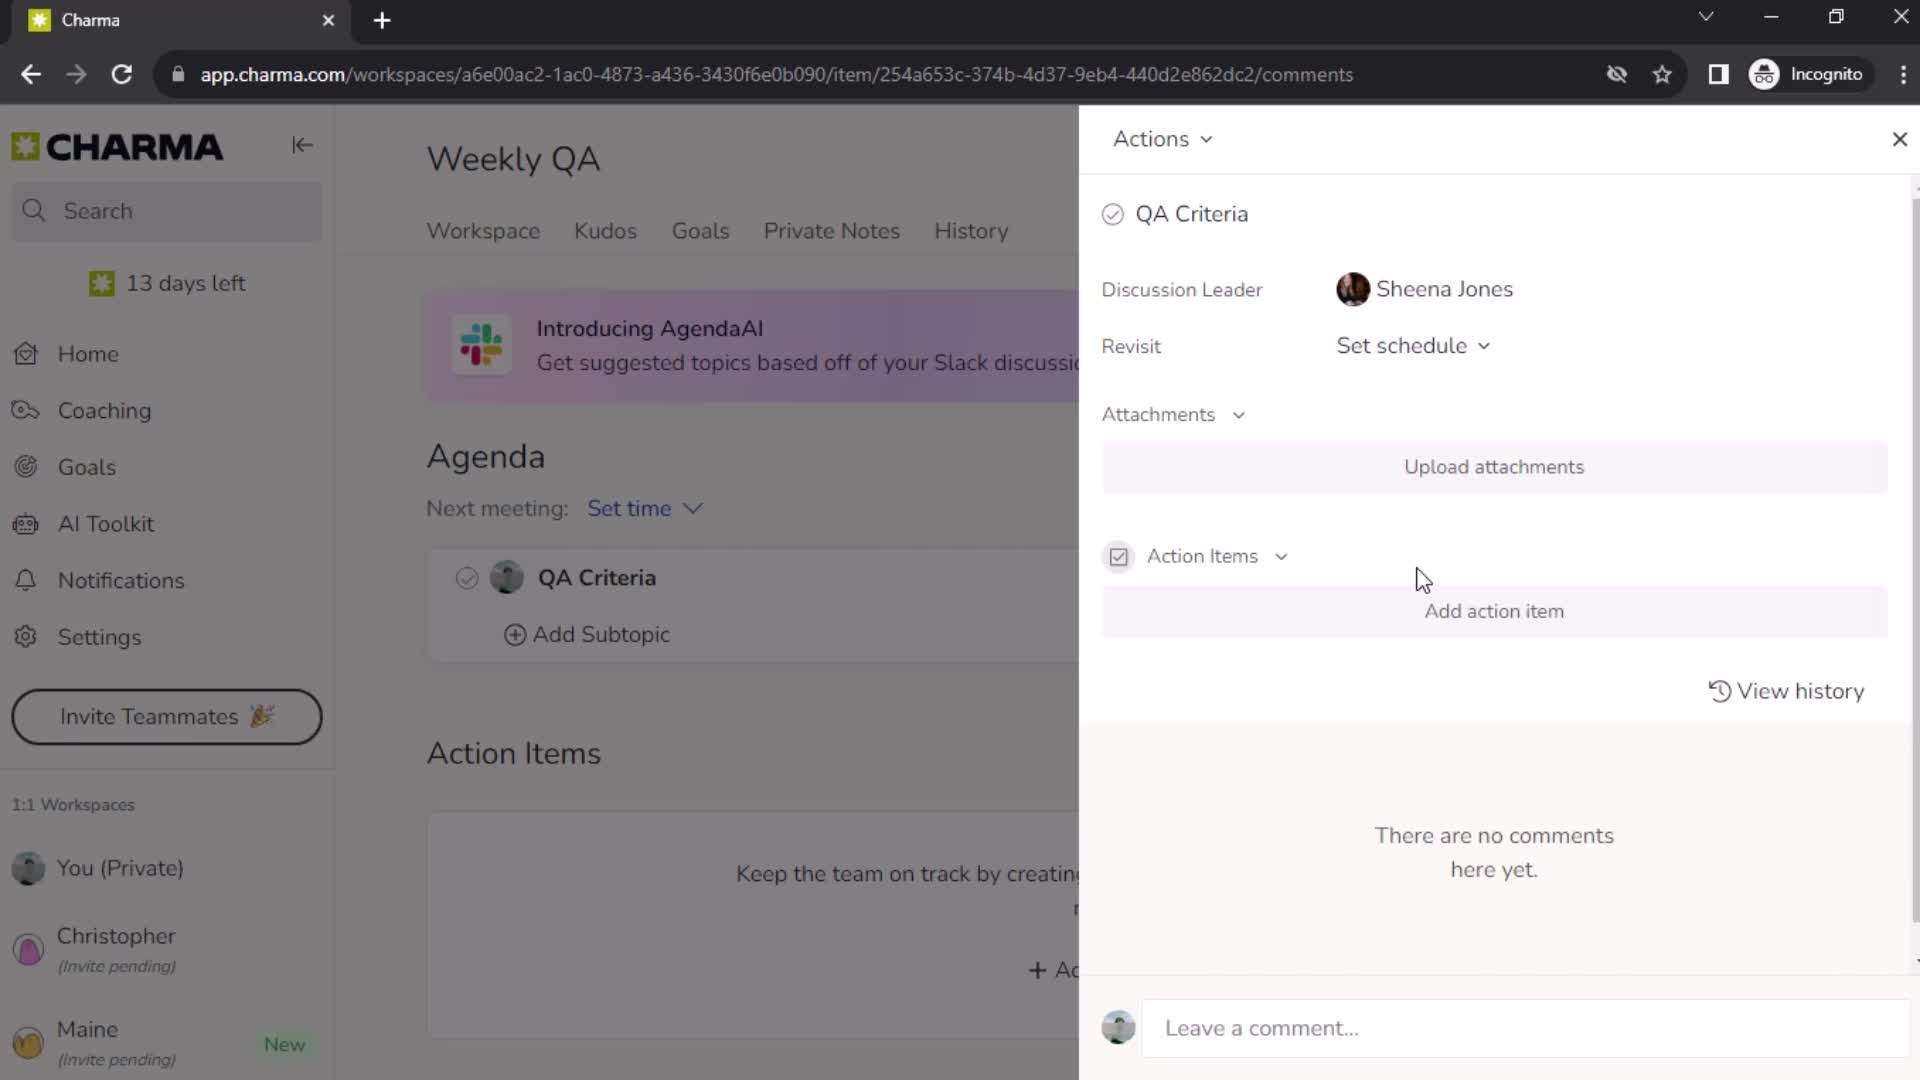
Task: Expand the Action Items section
Action: point(1279,555)
